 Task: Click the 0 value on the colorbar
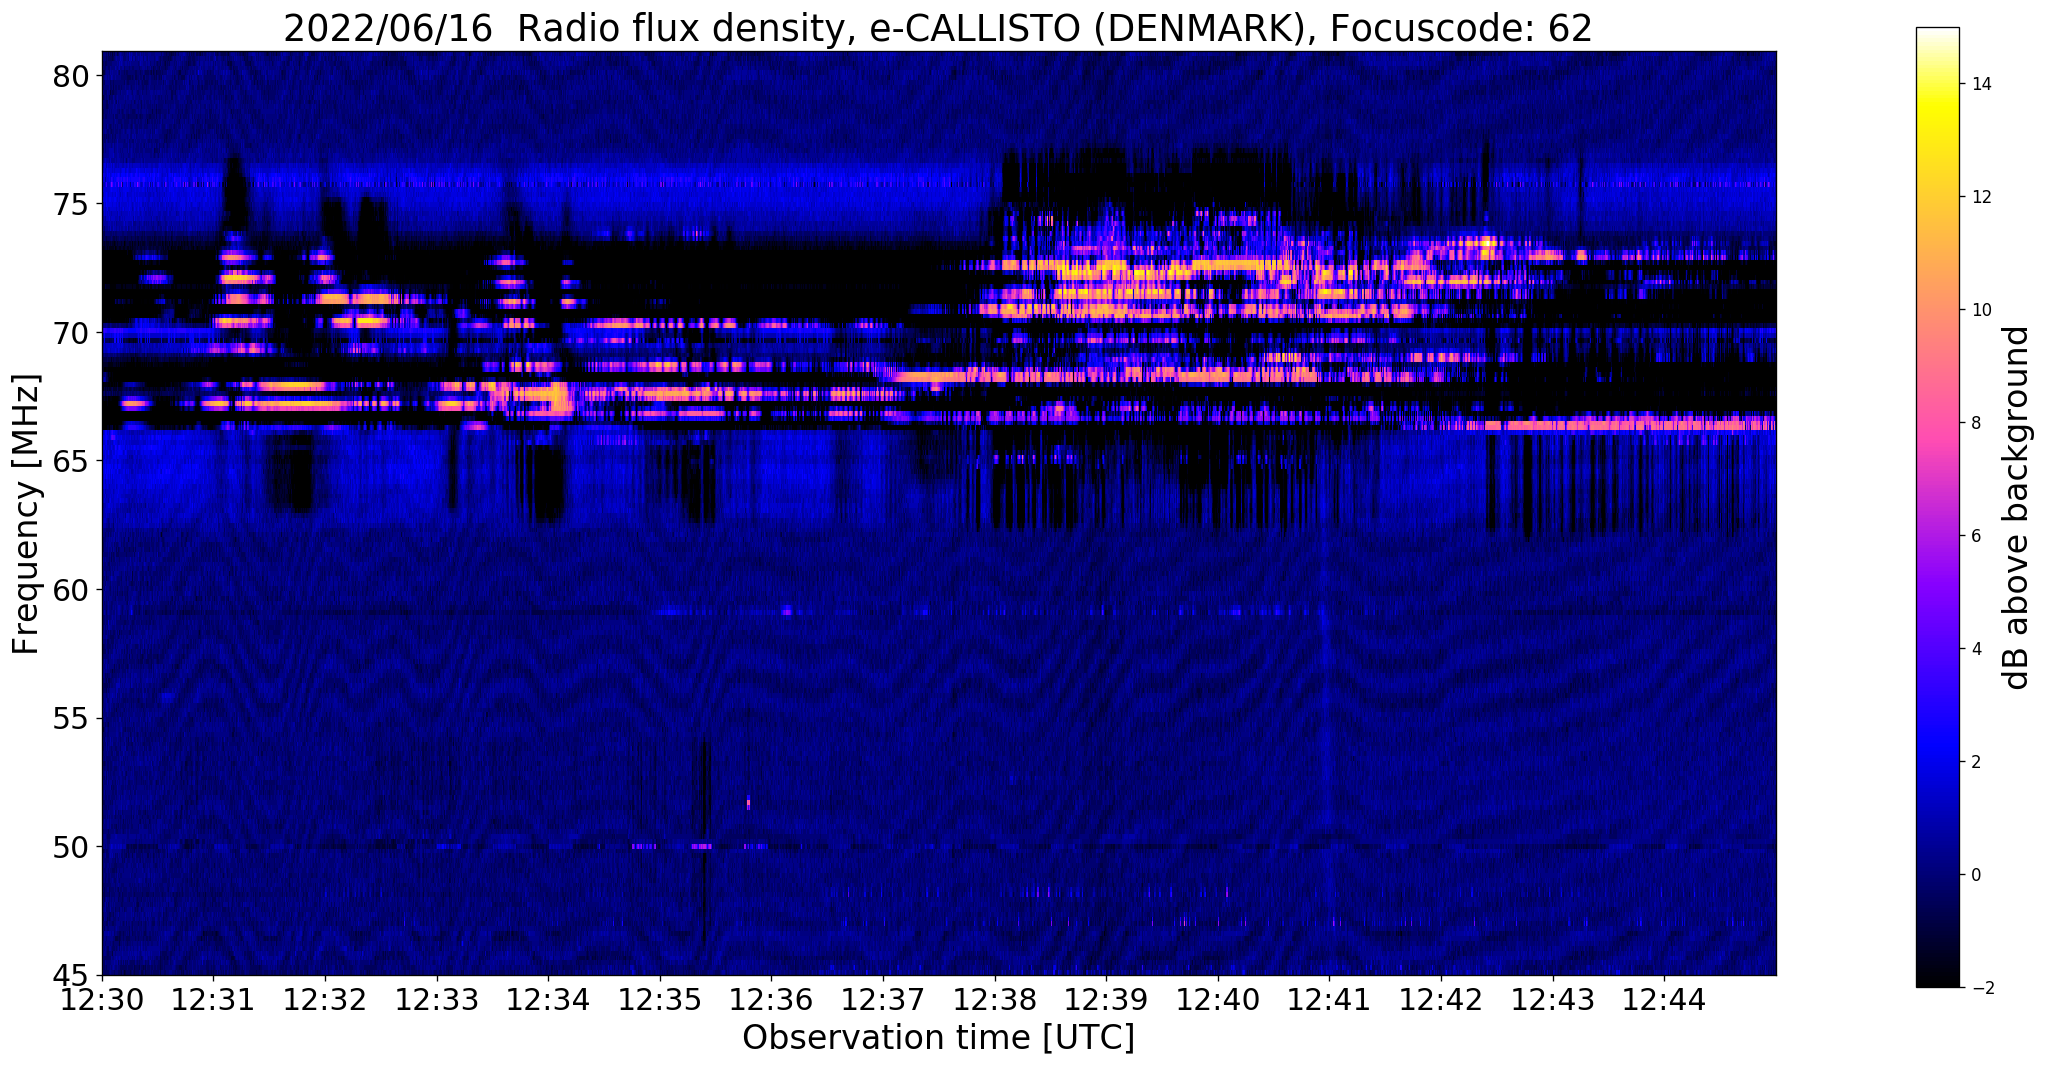[x=1974, y=875]
